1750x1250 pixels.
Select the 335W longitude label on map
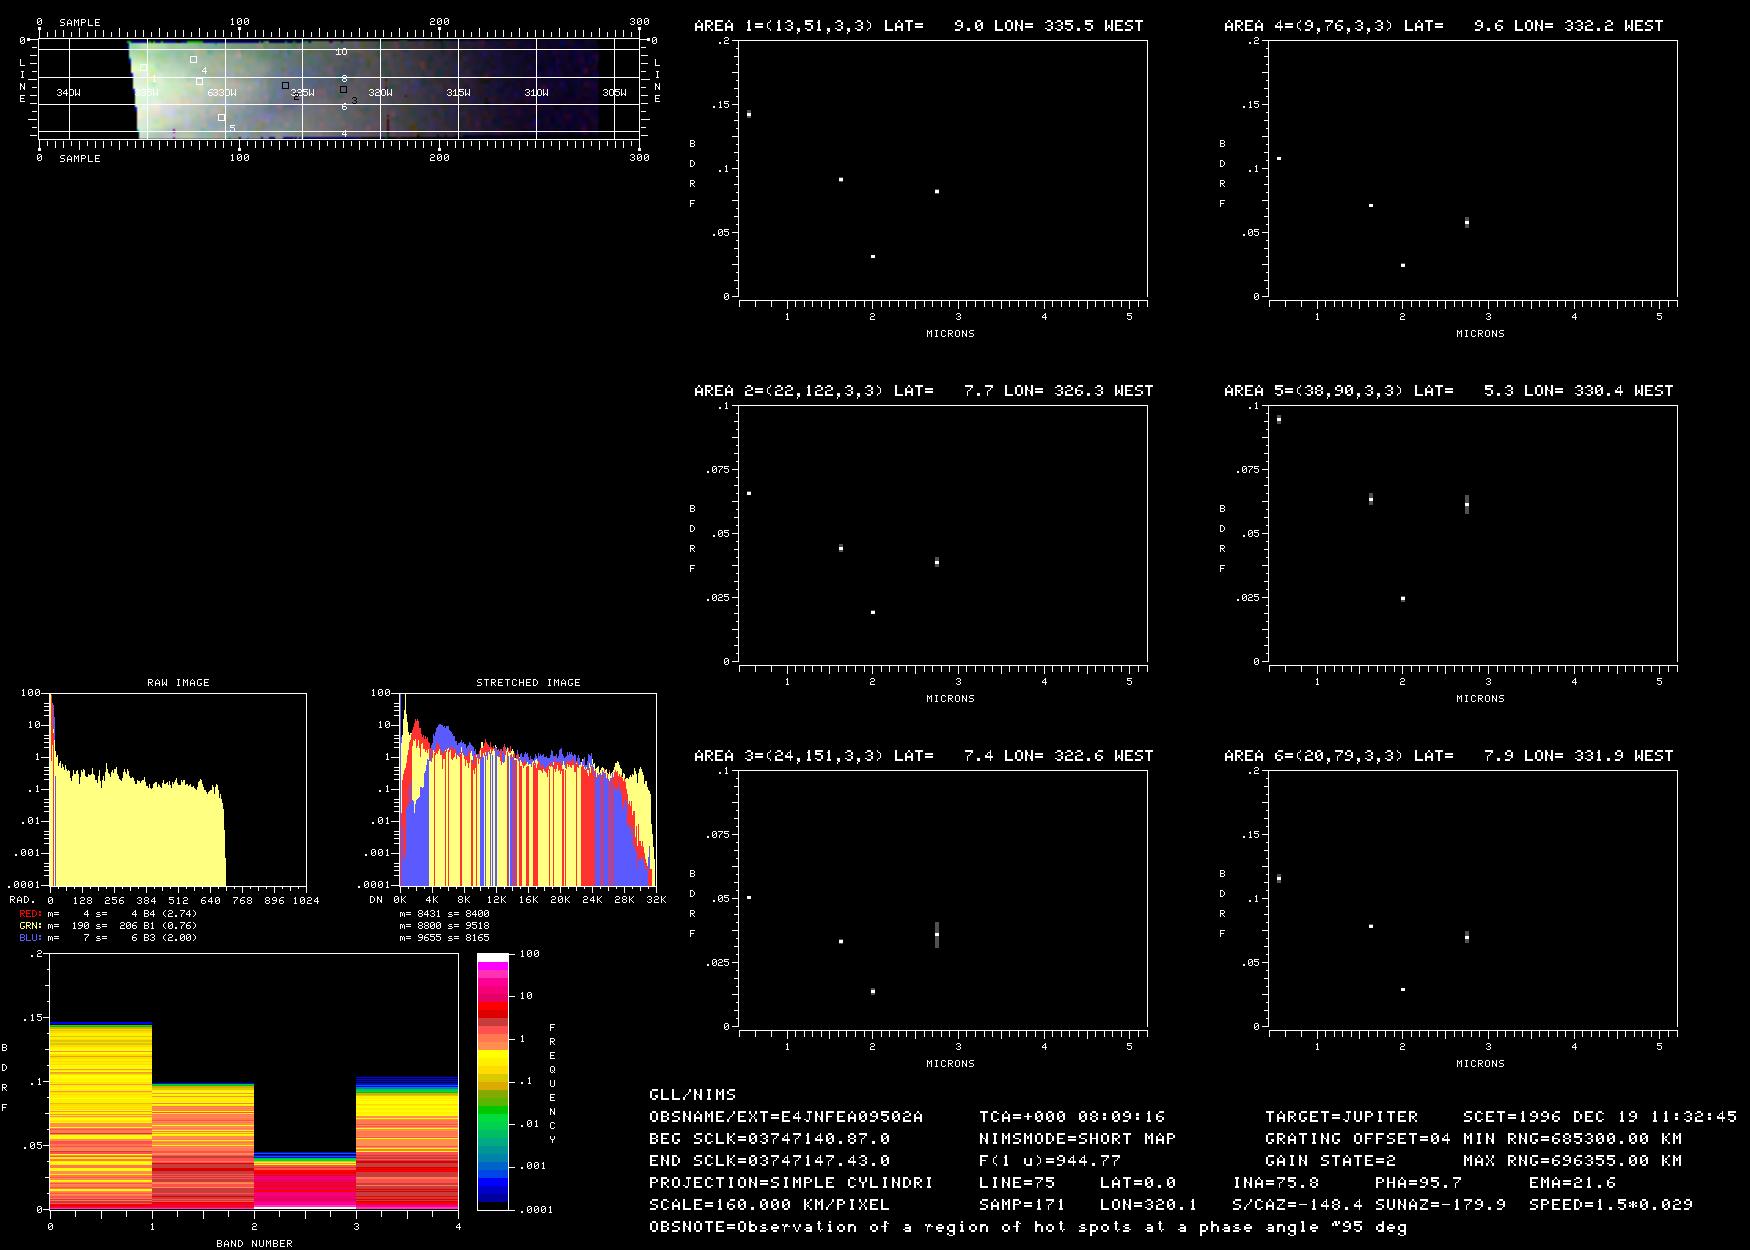coord(146,93)
